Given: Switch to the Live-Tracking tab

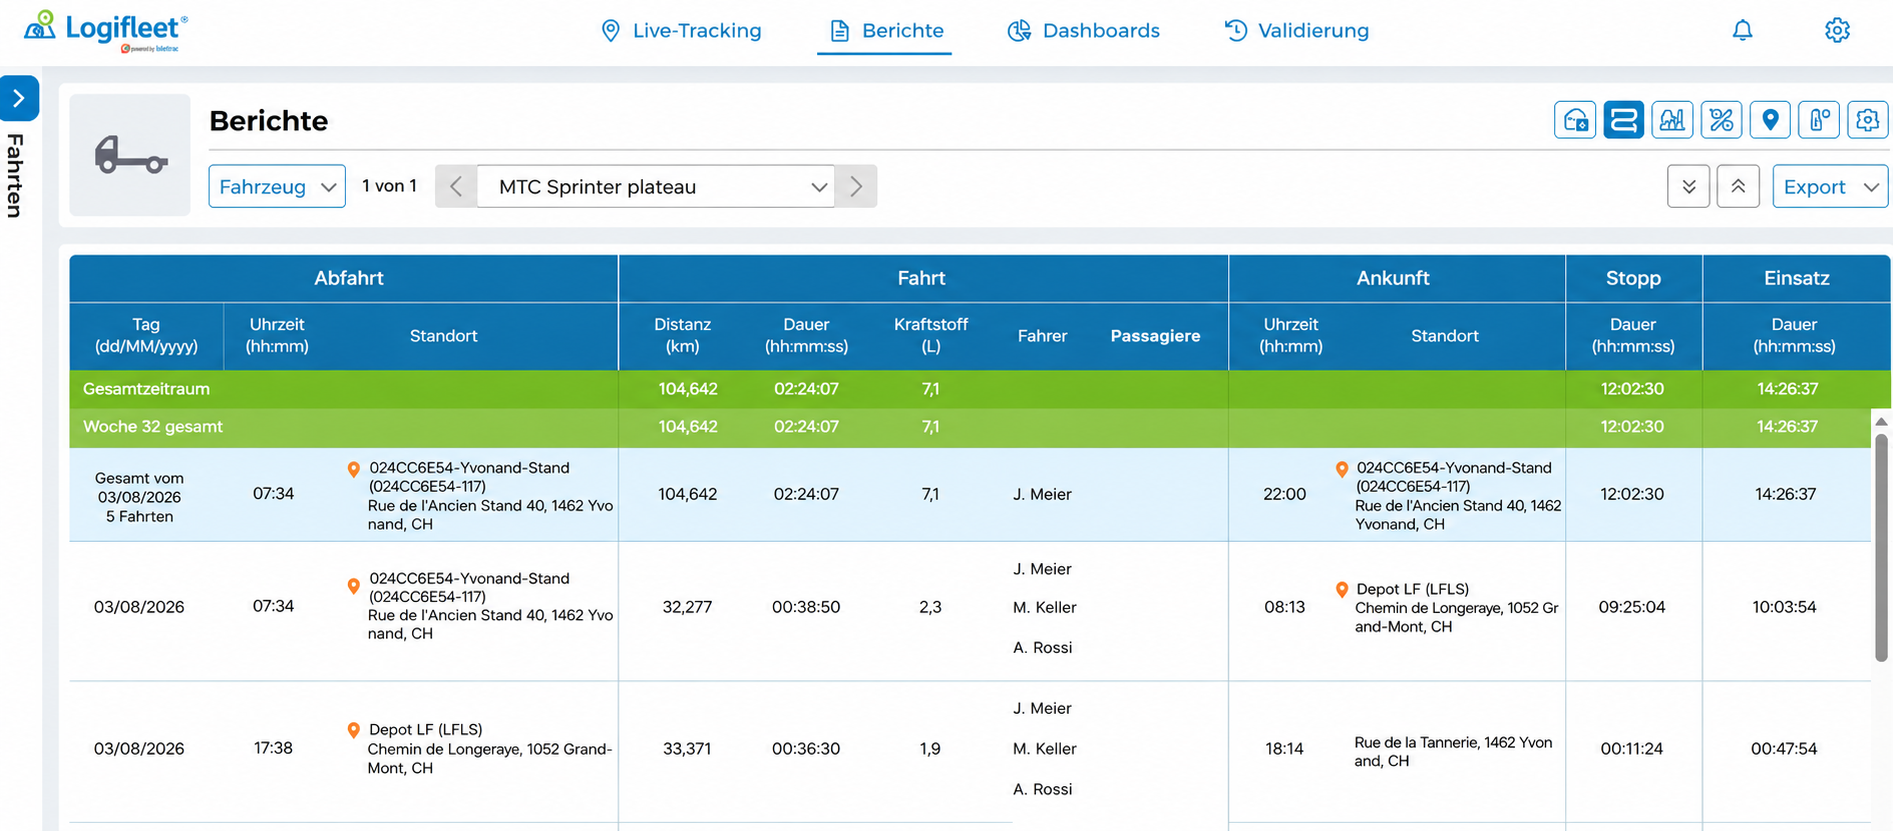Looking at the screenshot, I should [x=681, y=31].
